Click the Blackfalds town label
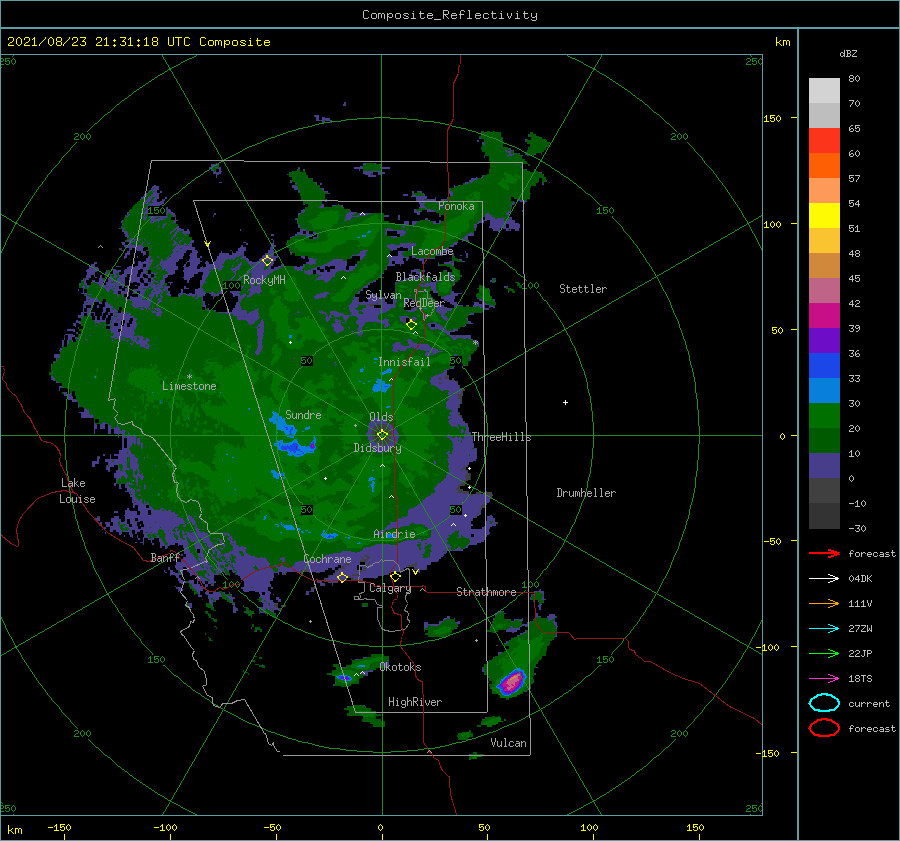 425,277
